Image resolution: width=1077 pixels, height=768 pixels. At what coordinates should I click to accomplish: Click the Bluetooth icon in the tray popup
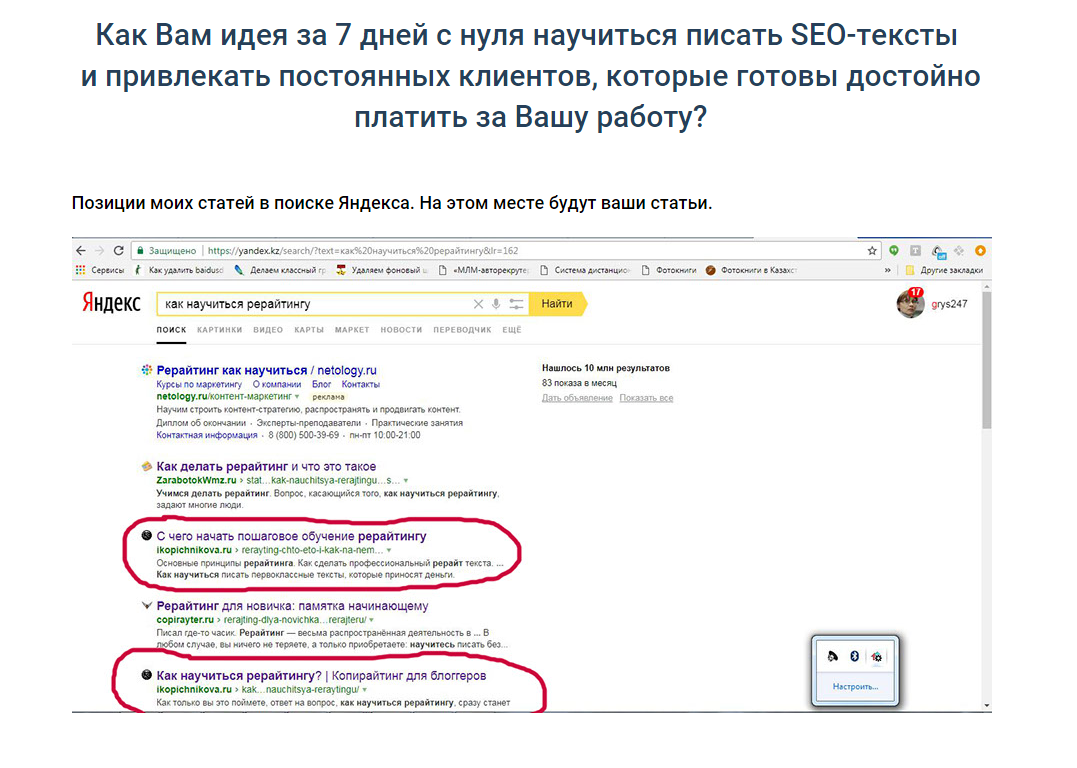[854, 656]
